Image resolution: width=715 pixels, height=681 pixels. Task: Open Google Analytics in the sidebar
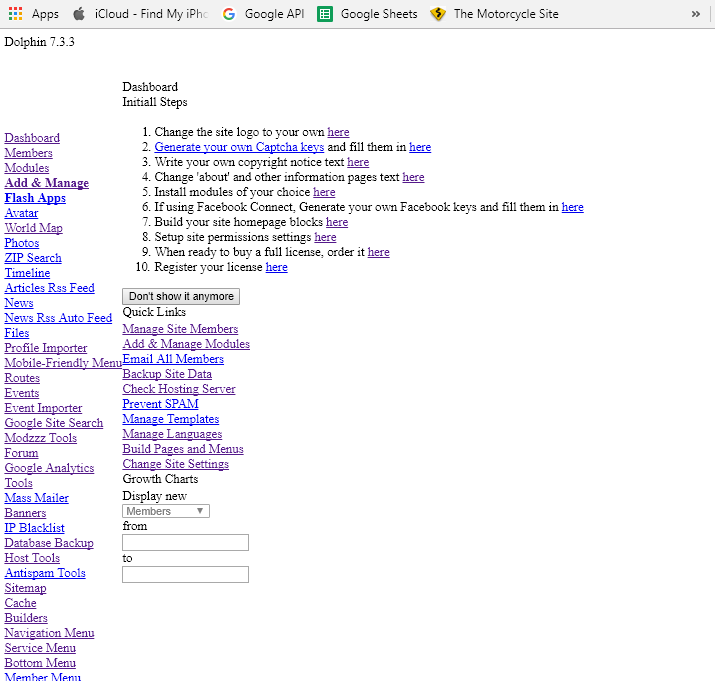[49, 468]
